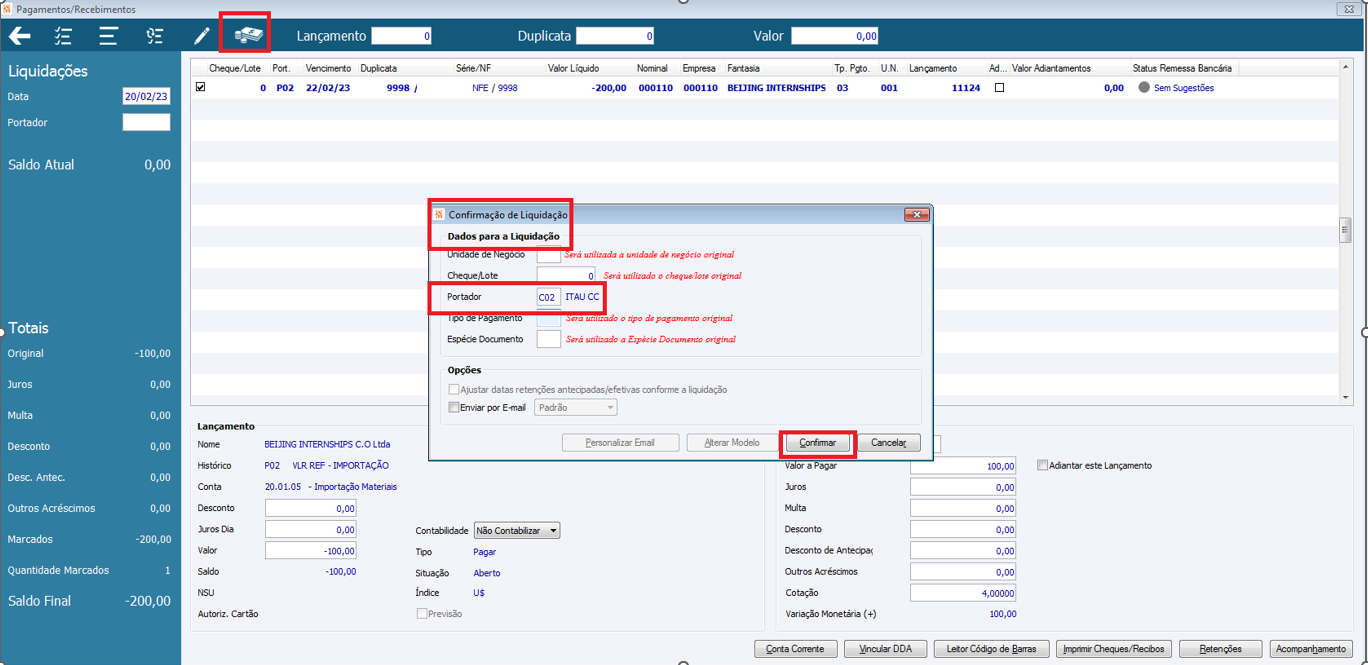
Task: Click the dialog Portador field showing C02
Action: click(x=549, y=297)
